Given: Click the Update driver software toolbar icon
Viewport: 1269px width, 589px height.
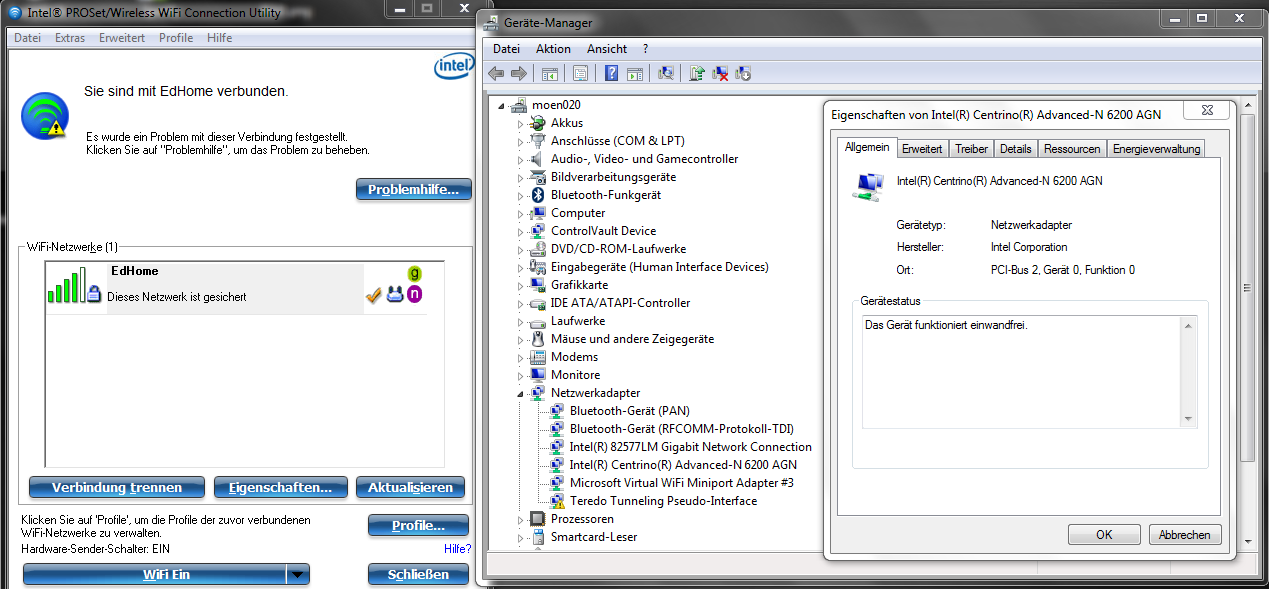Looking at the screenshot, I should [697, 73].
